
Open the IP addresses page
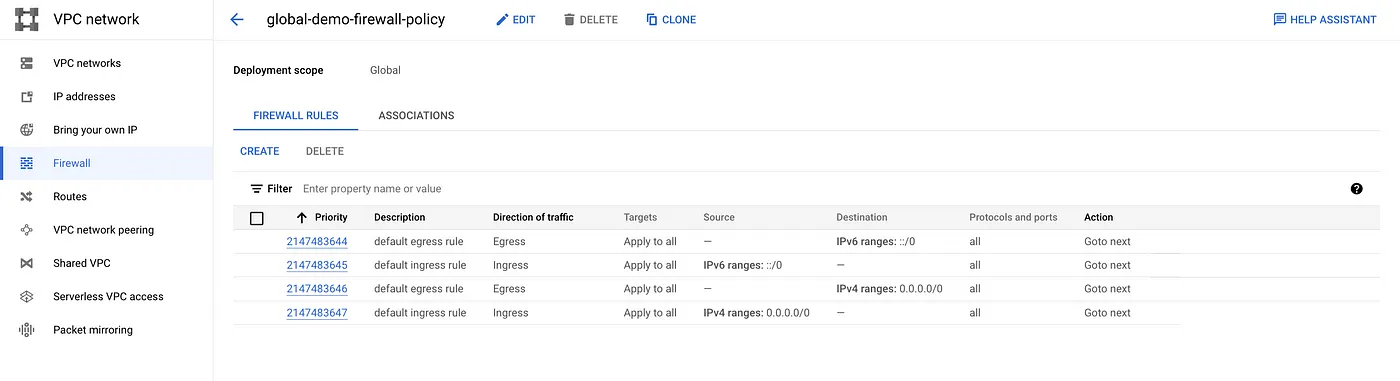(84, 97)
